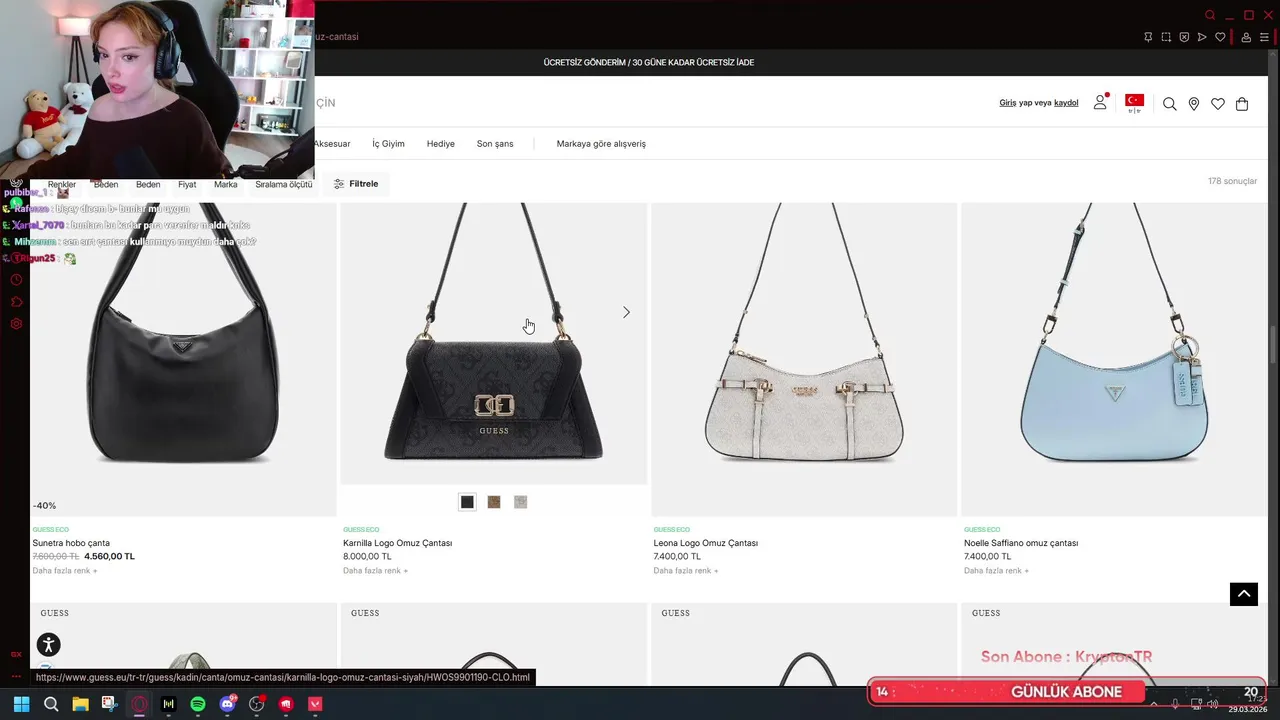Open the Sıralama ölçütü sort dropdown
Viewport: 1280px width, 720px height.
[284, 184]
